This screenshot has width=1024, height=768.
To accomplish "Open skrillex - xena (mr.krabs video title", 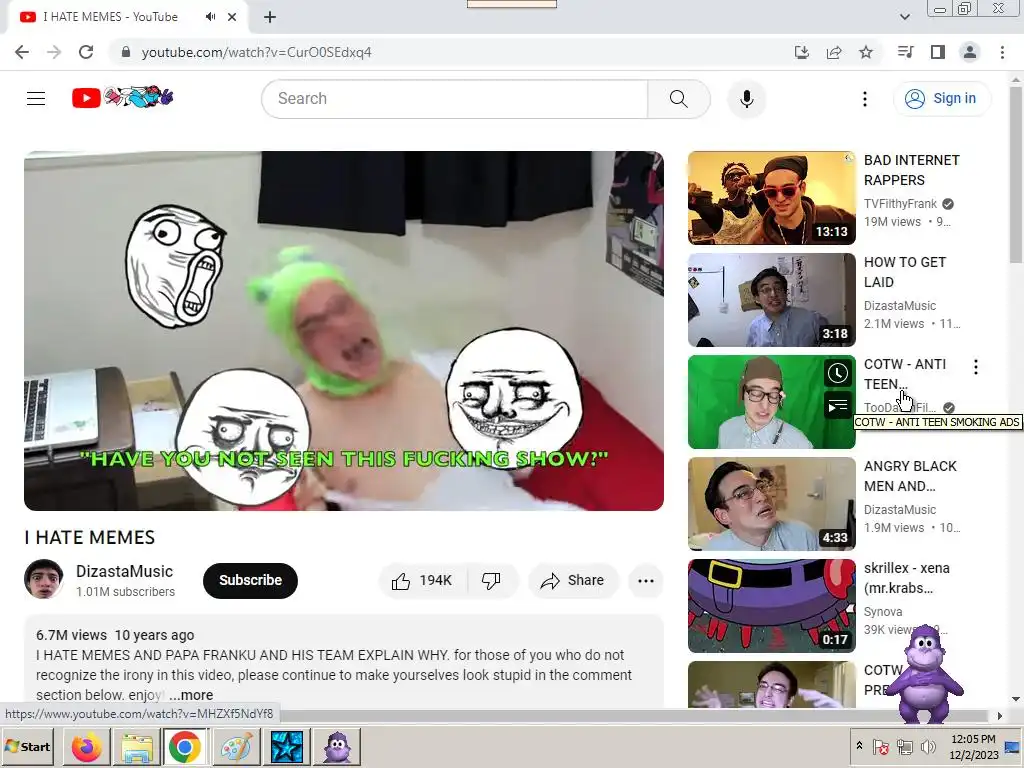I will click(x=906, y=578).
